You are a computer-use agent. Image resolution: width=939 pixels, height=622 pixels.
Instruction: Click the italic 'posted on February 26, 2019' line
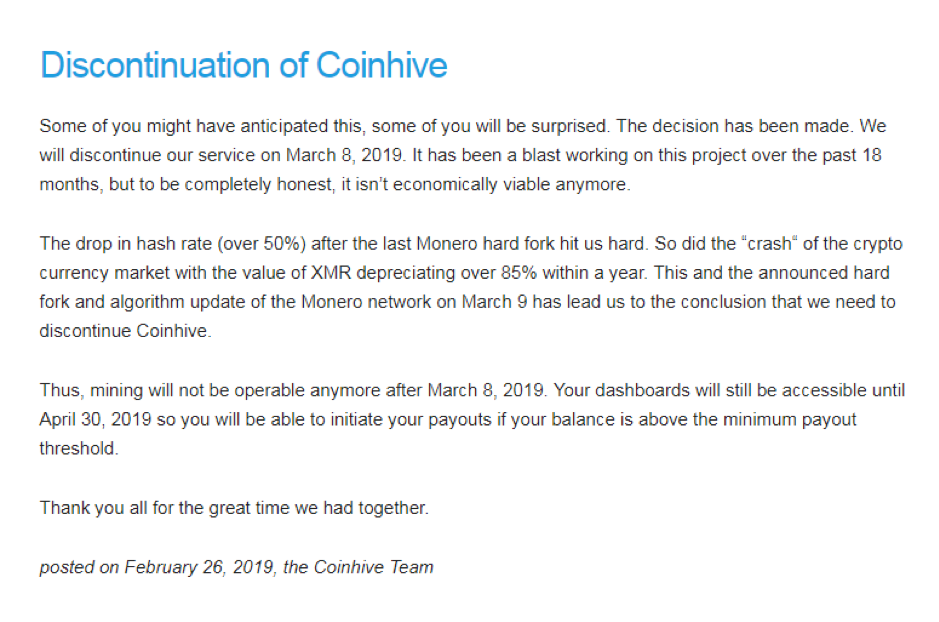click(157, 567)
